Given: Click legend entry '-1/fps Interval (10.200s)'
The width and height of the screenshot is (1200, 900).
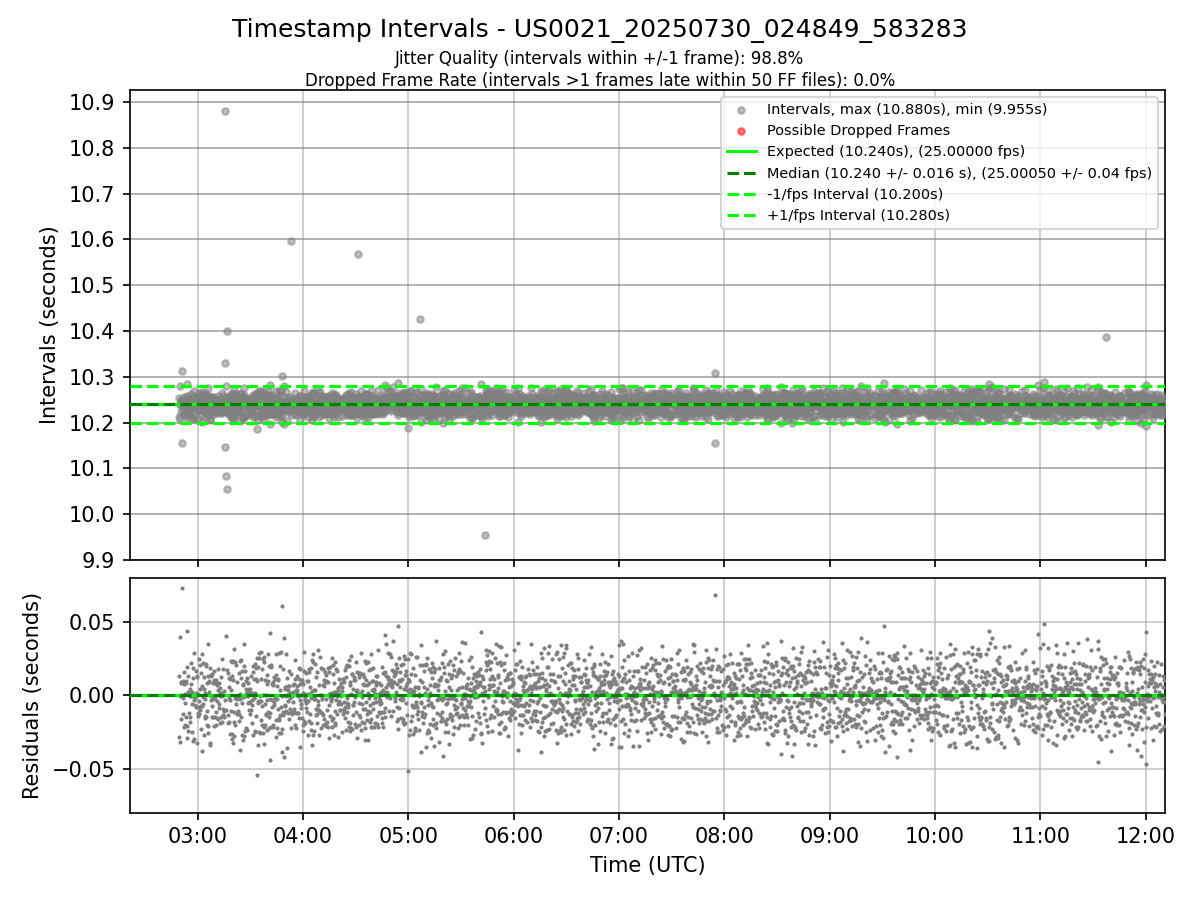Looking at the screenshot, I should pyautogui.click(x=854, y=193).
